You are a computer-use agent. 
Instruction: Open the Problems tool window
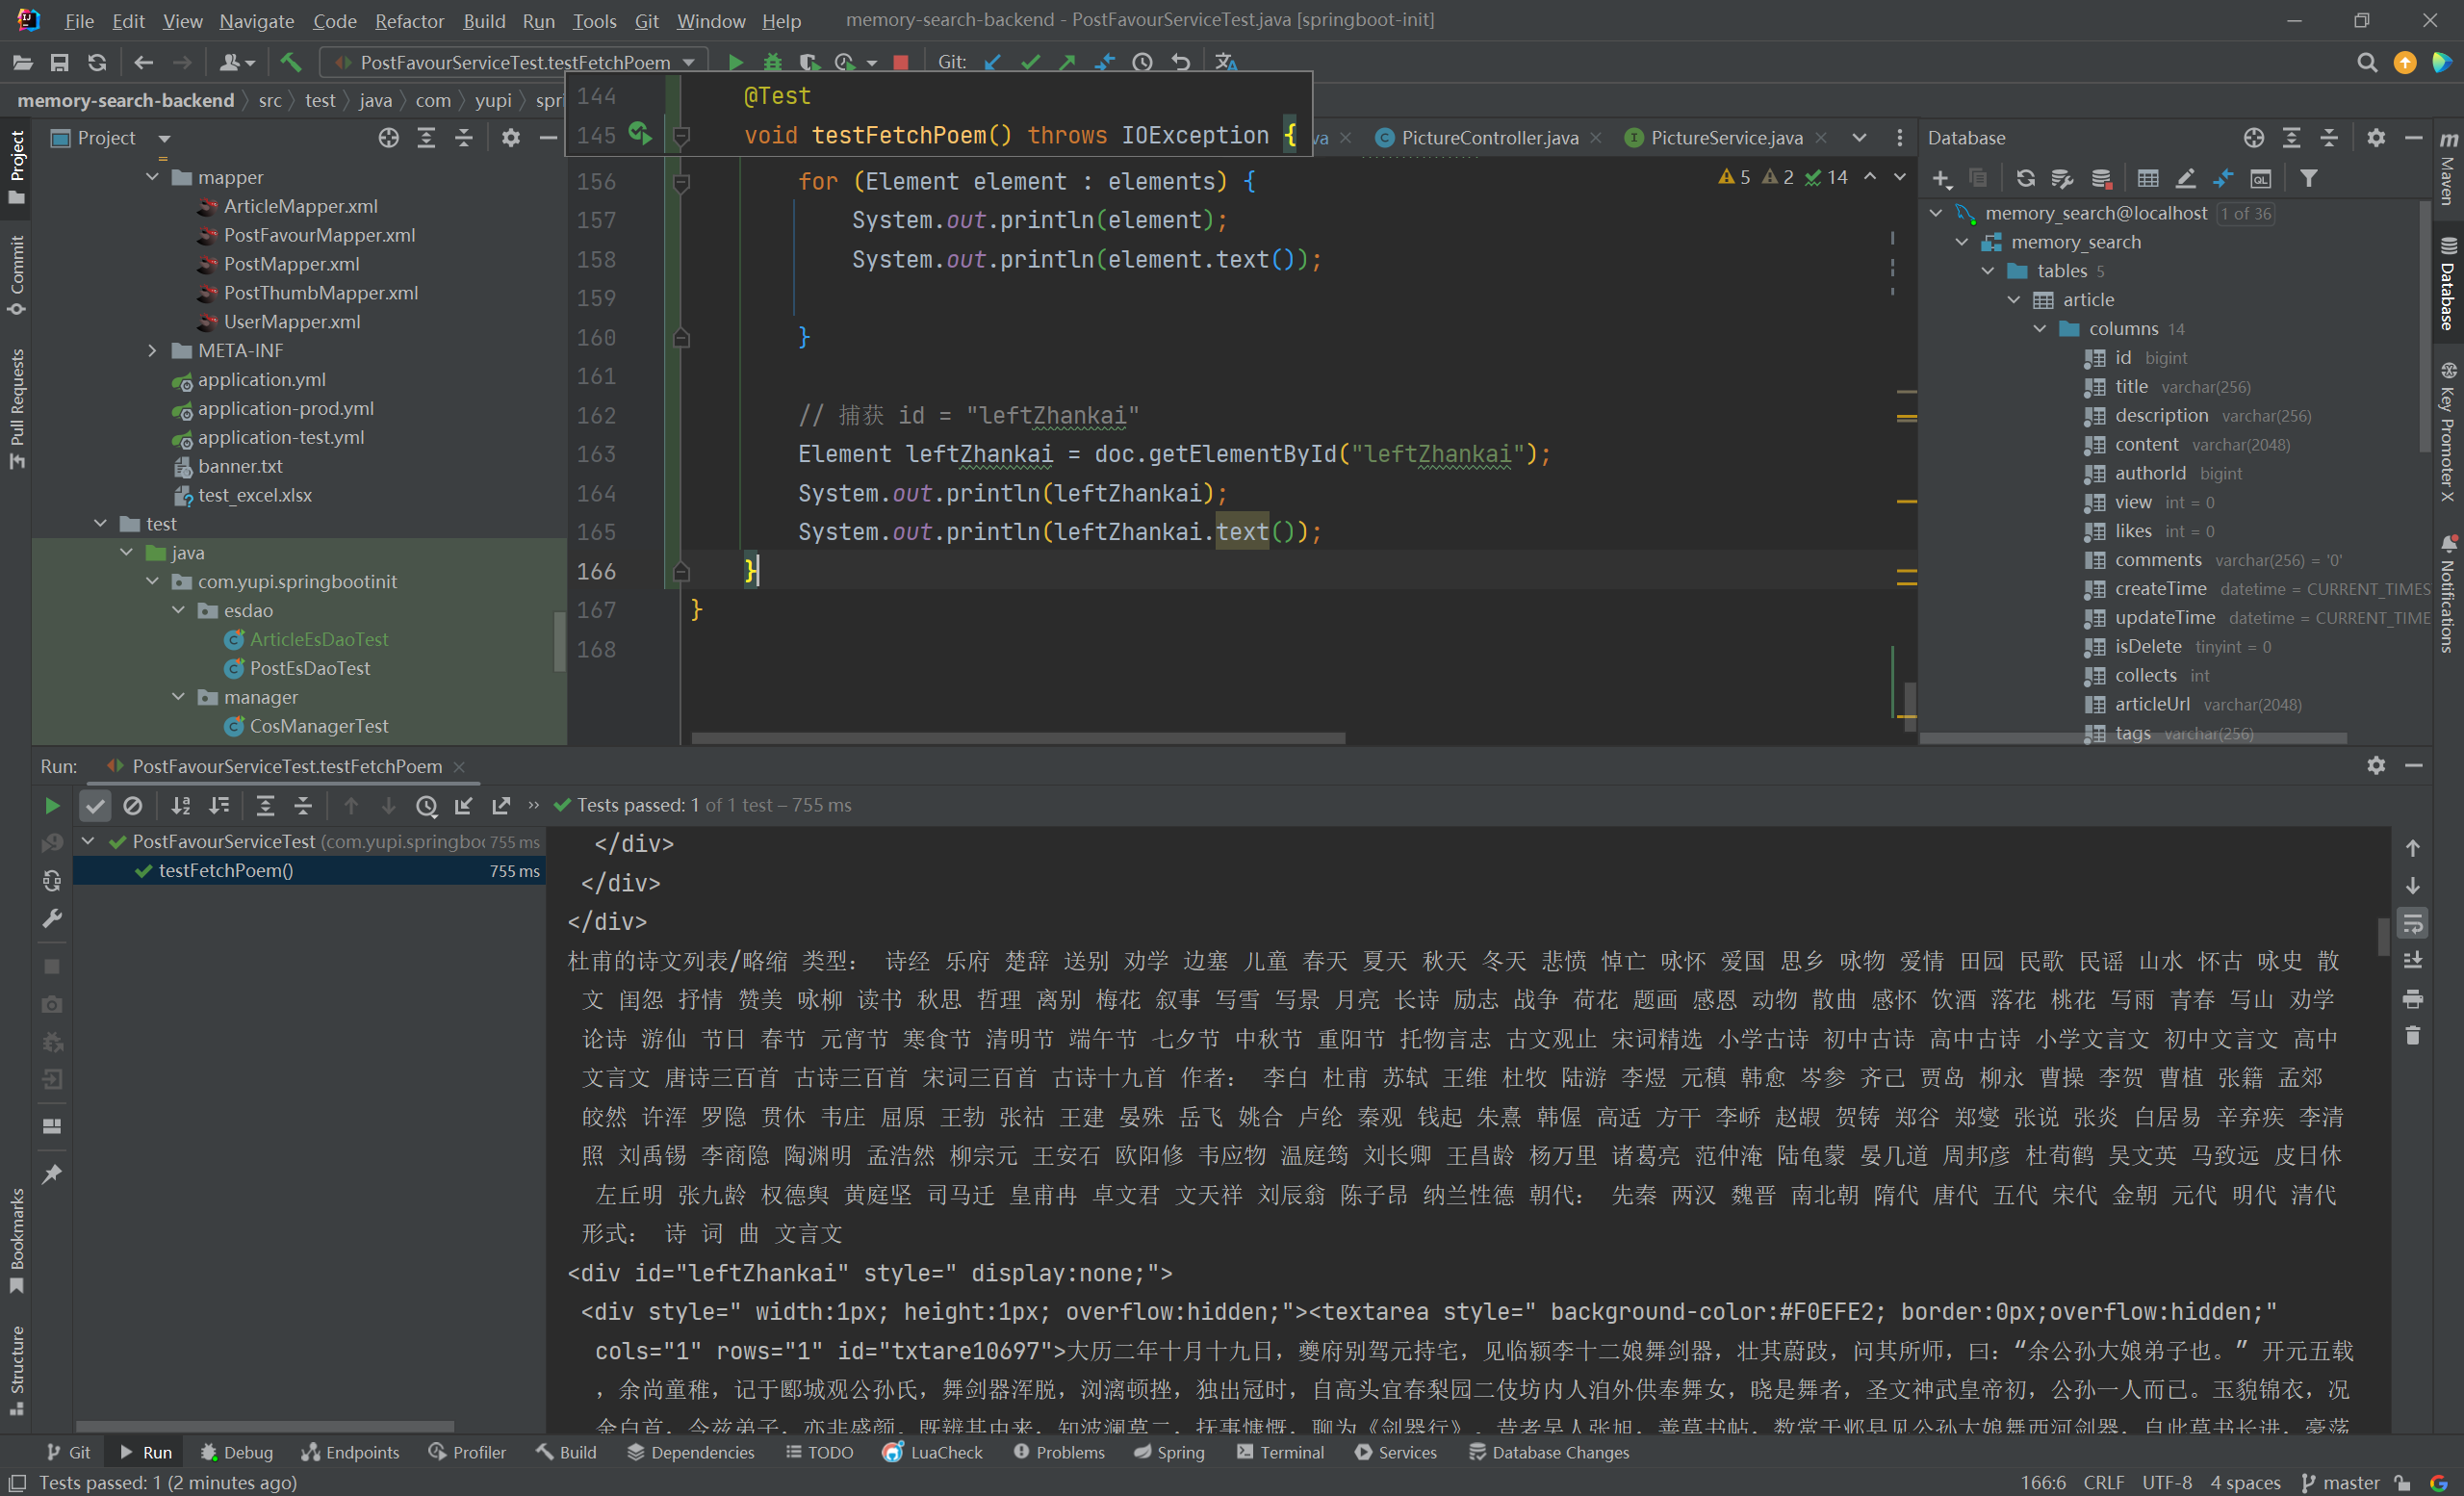tap(1059, 1452)
